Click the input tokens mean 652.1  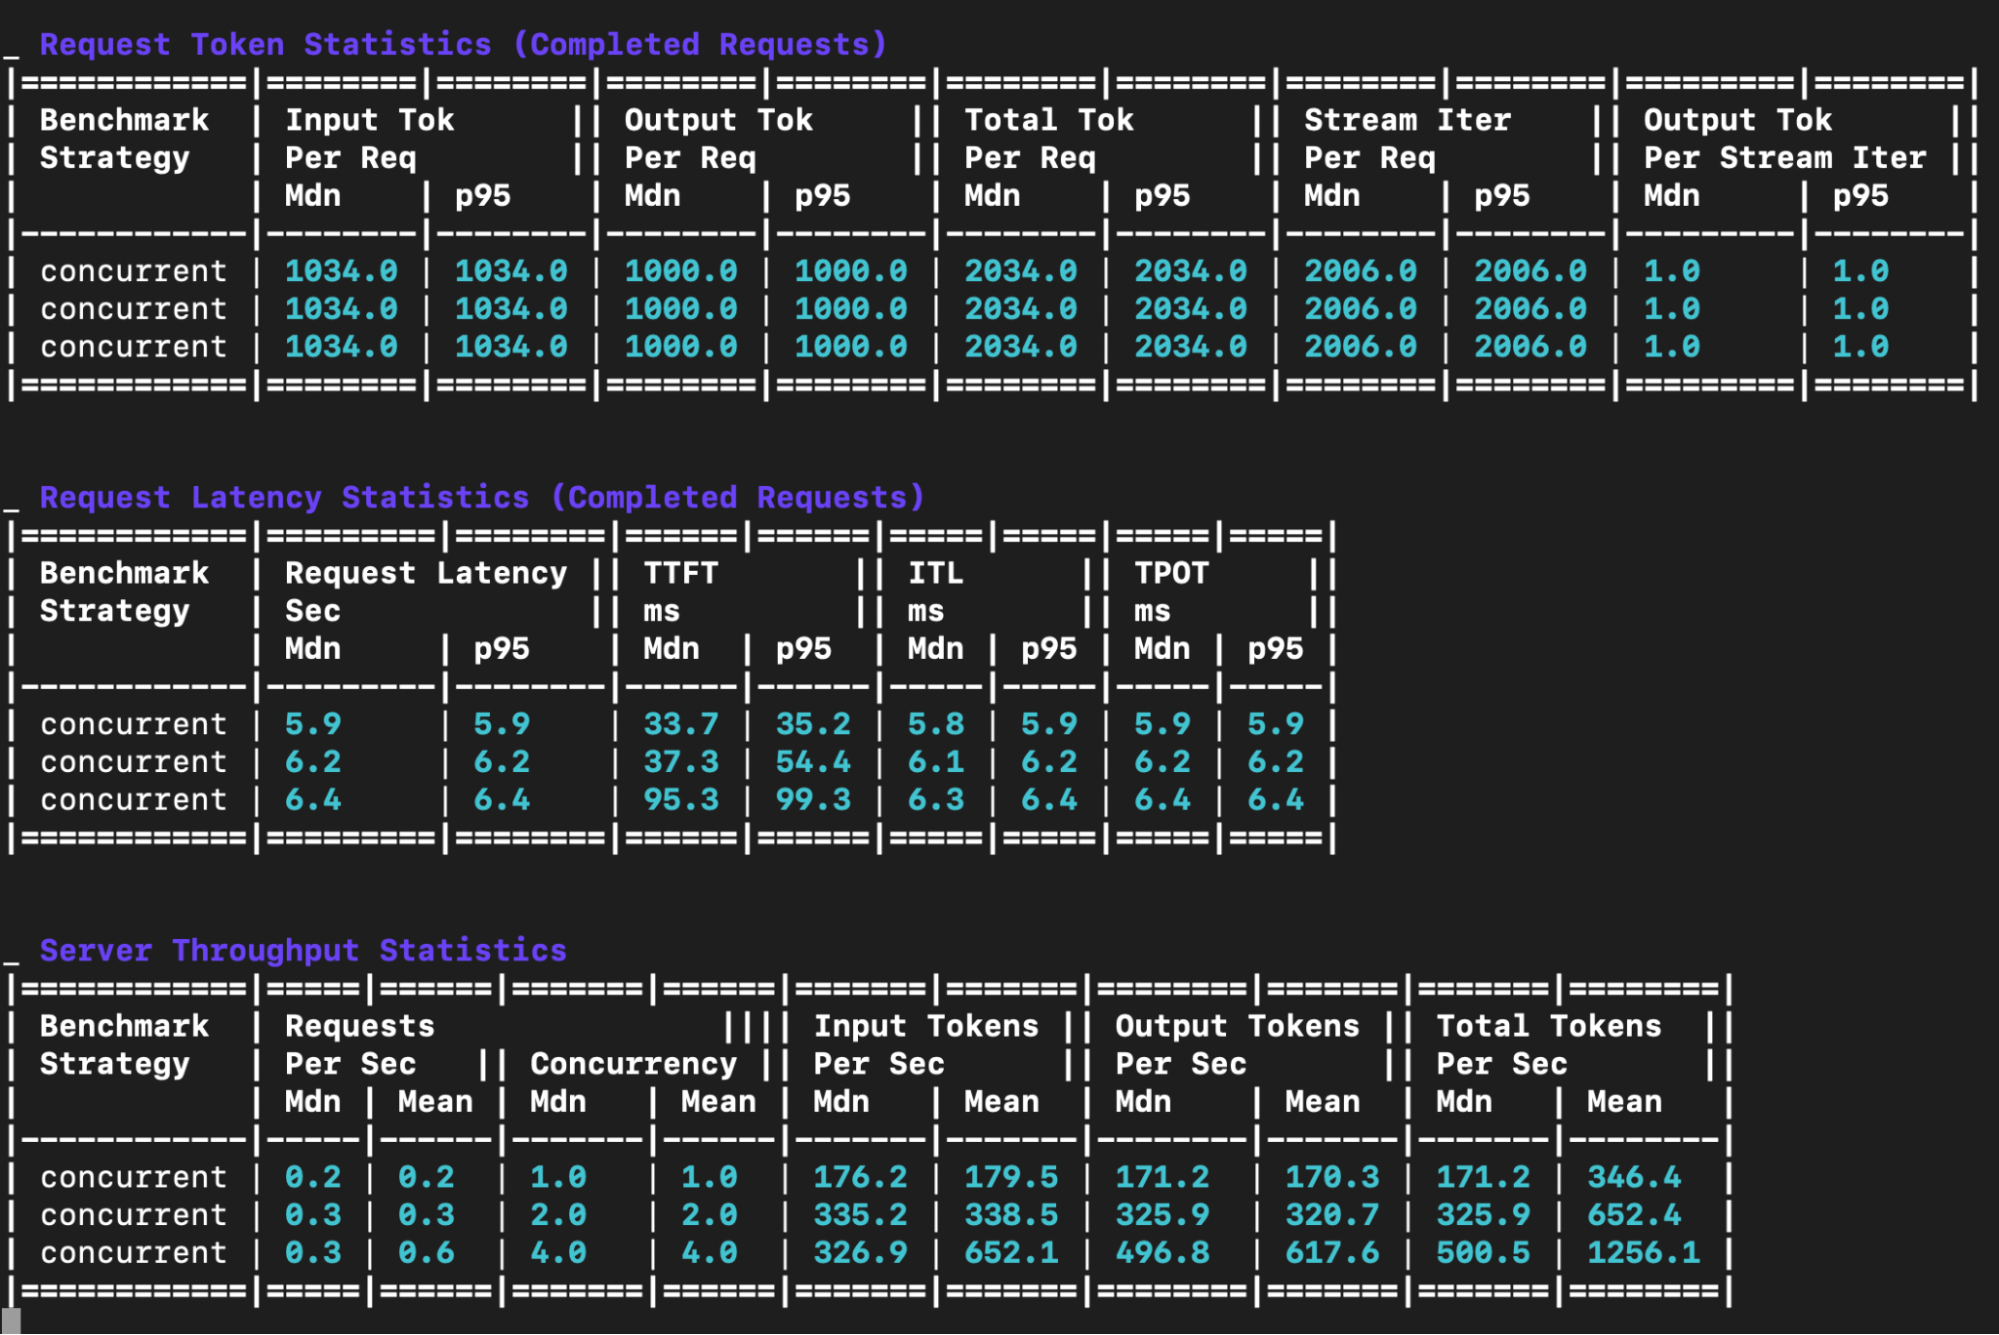pyautogui.click(x=1011, y=1253)
